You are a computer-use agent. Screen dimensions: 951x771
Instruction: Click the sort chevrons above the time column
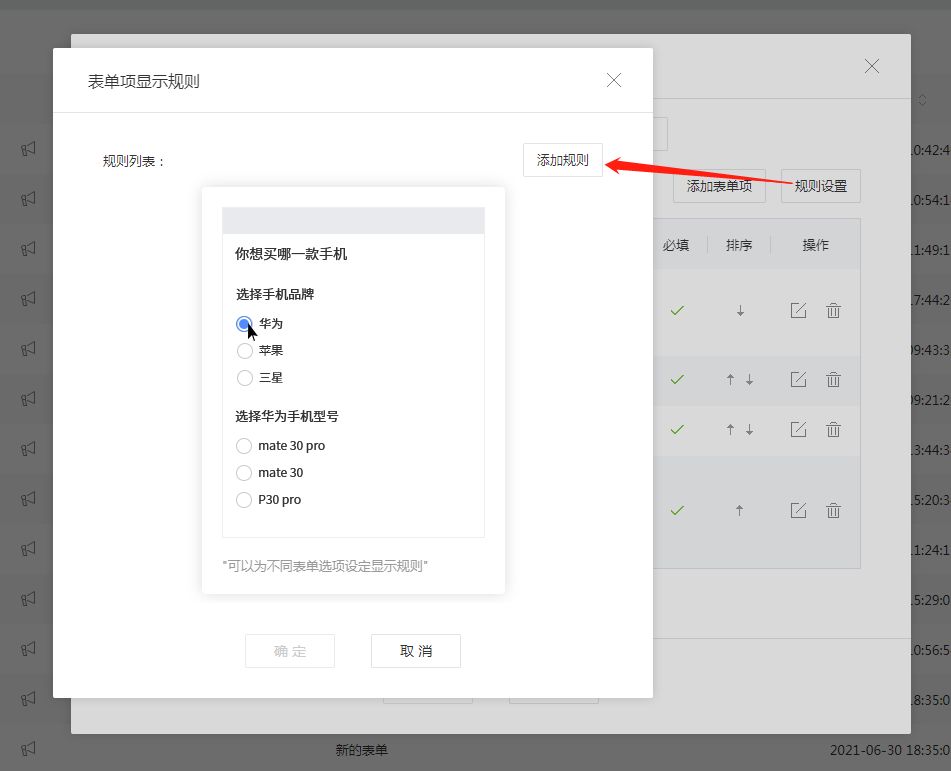pos(922,100)
